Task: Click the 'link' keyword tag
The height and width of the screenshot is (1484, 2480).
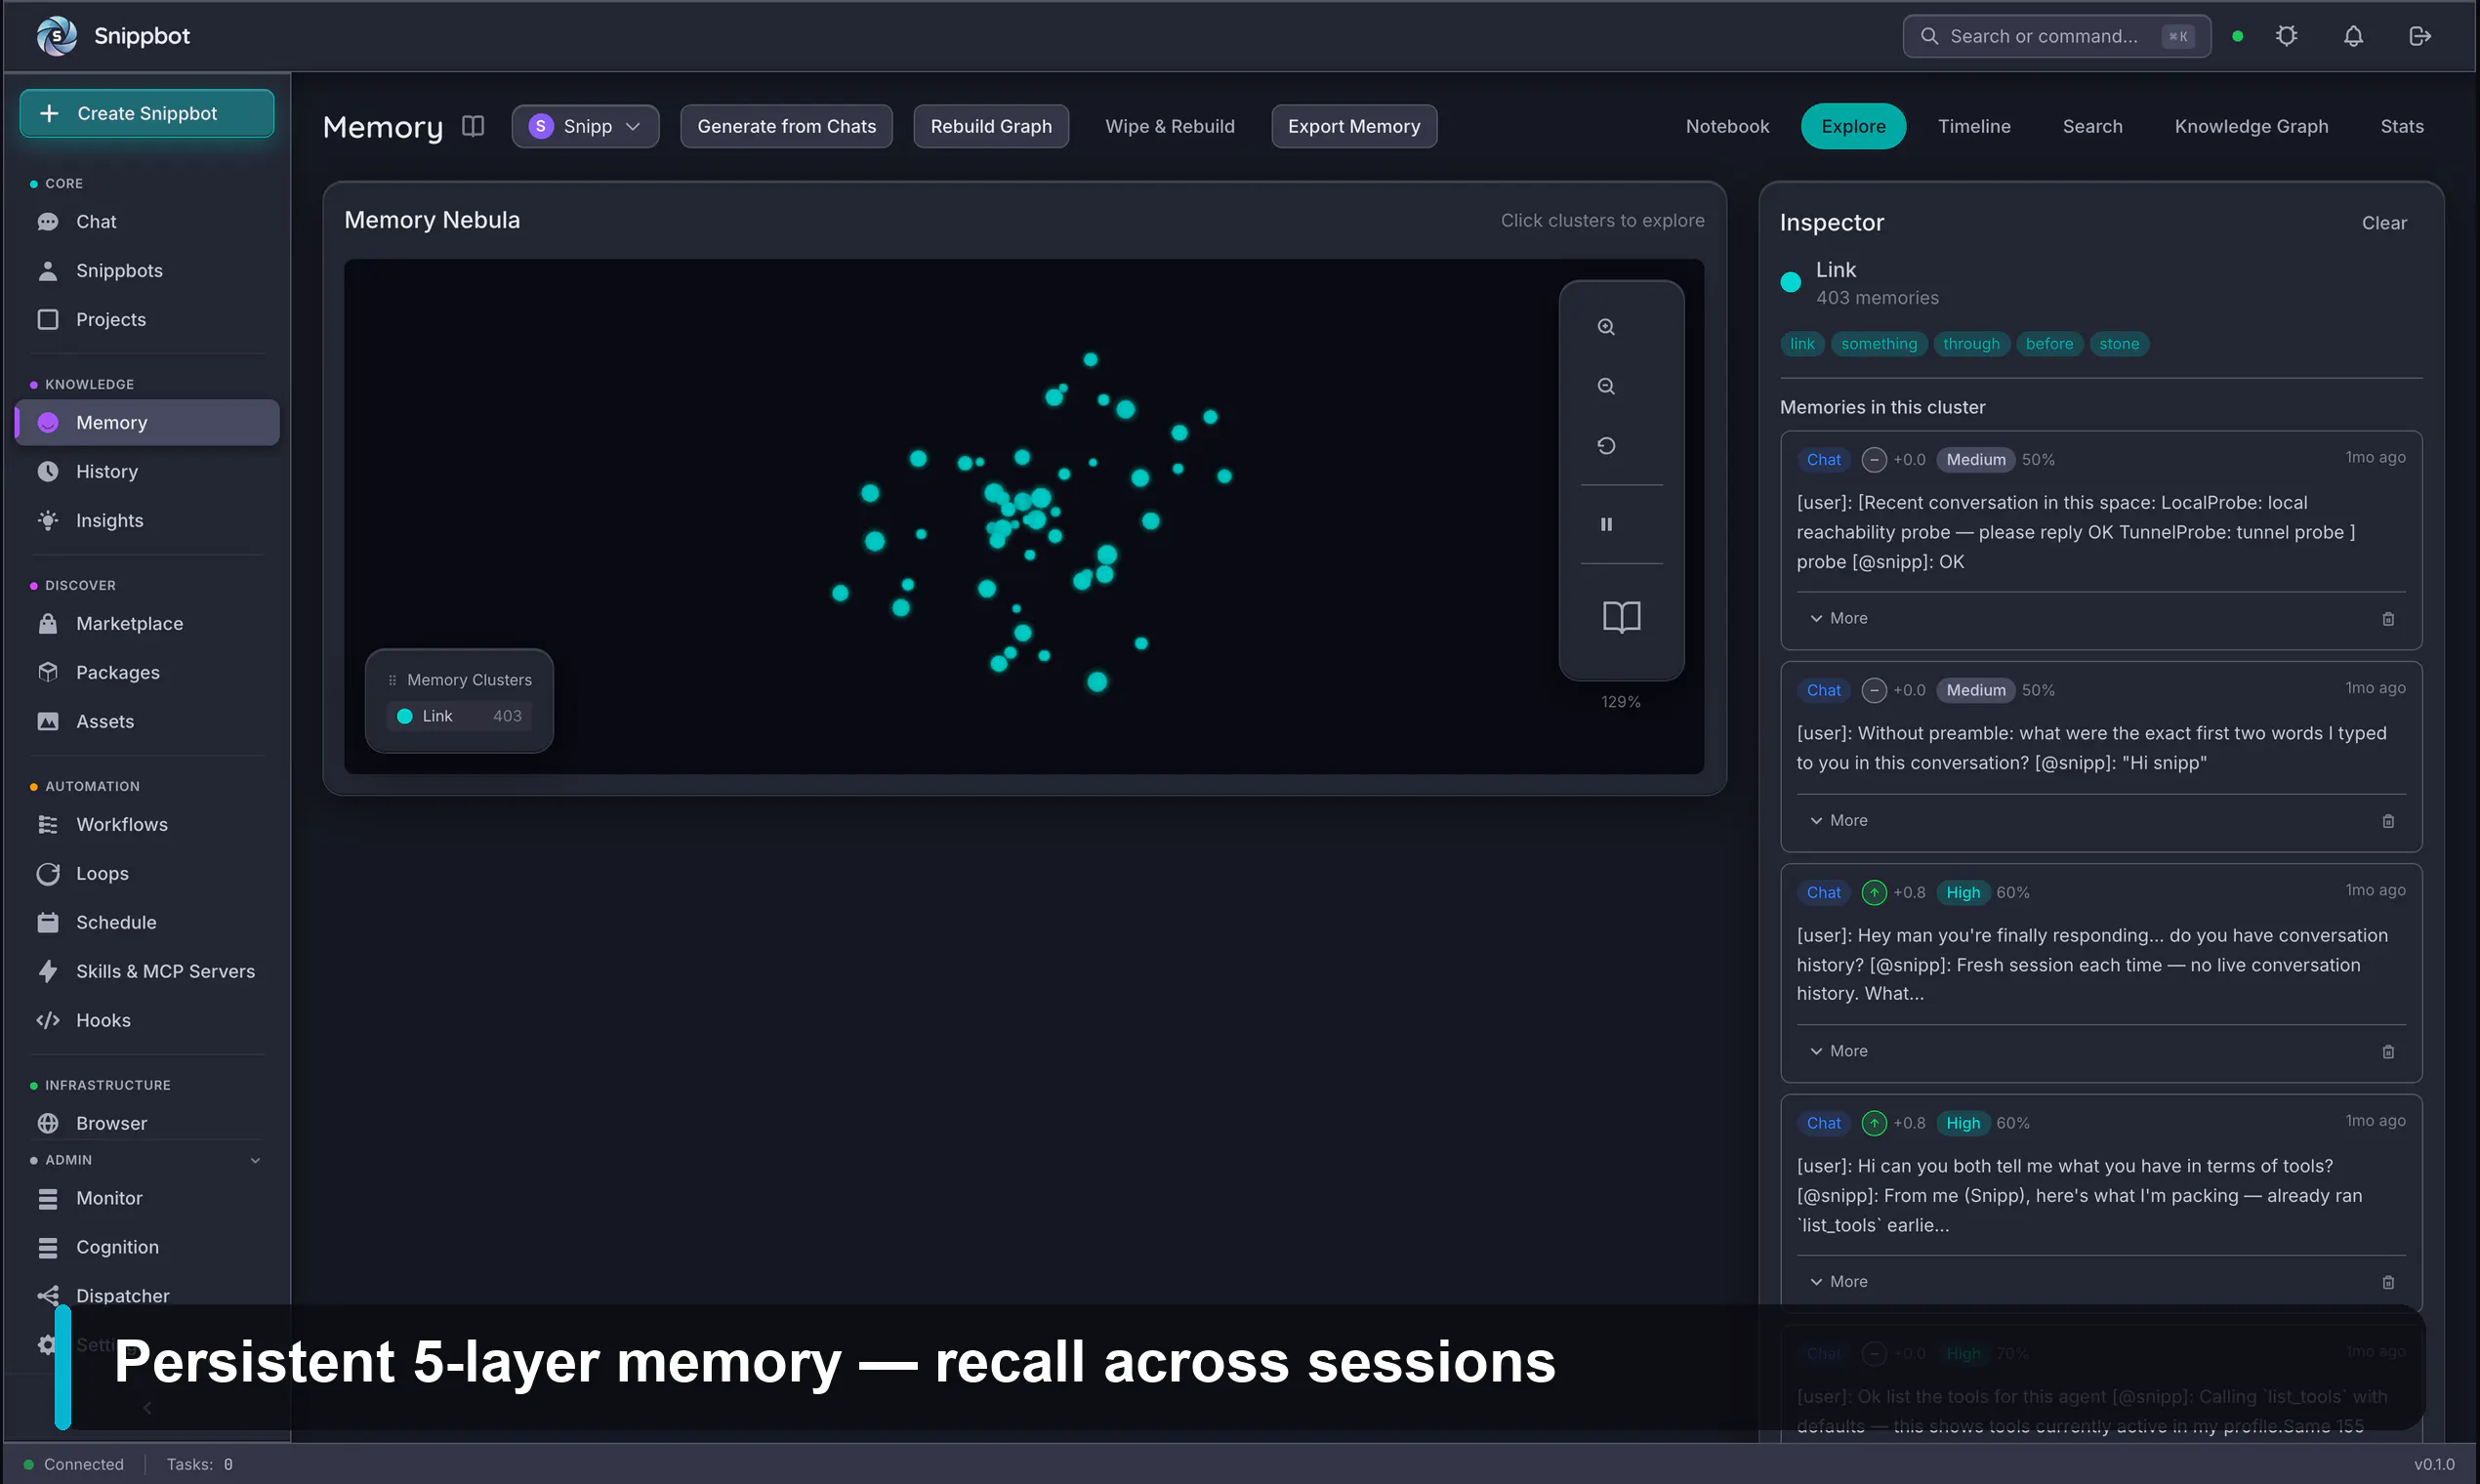Action: (1802, 344)
